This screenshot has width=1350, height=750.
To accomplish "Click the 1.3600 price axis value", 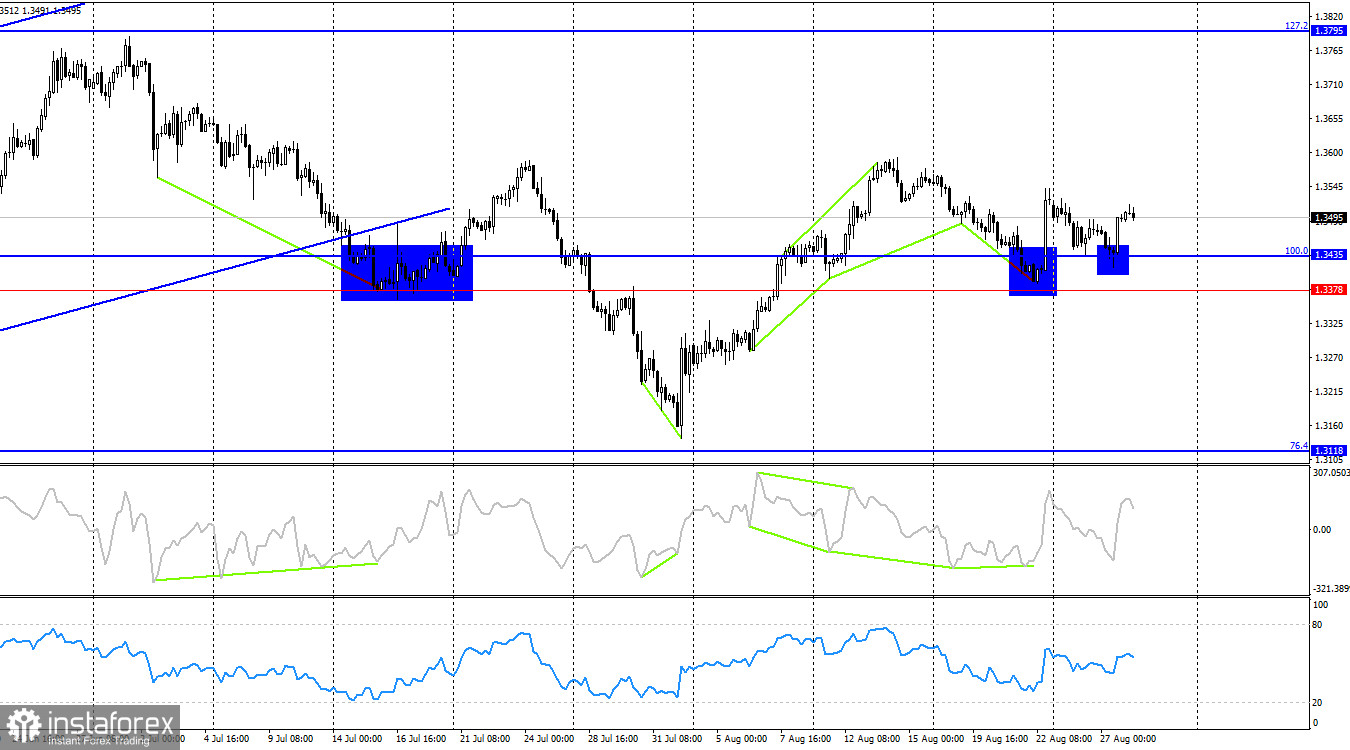I will point(1330,153).
